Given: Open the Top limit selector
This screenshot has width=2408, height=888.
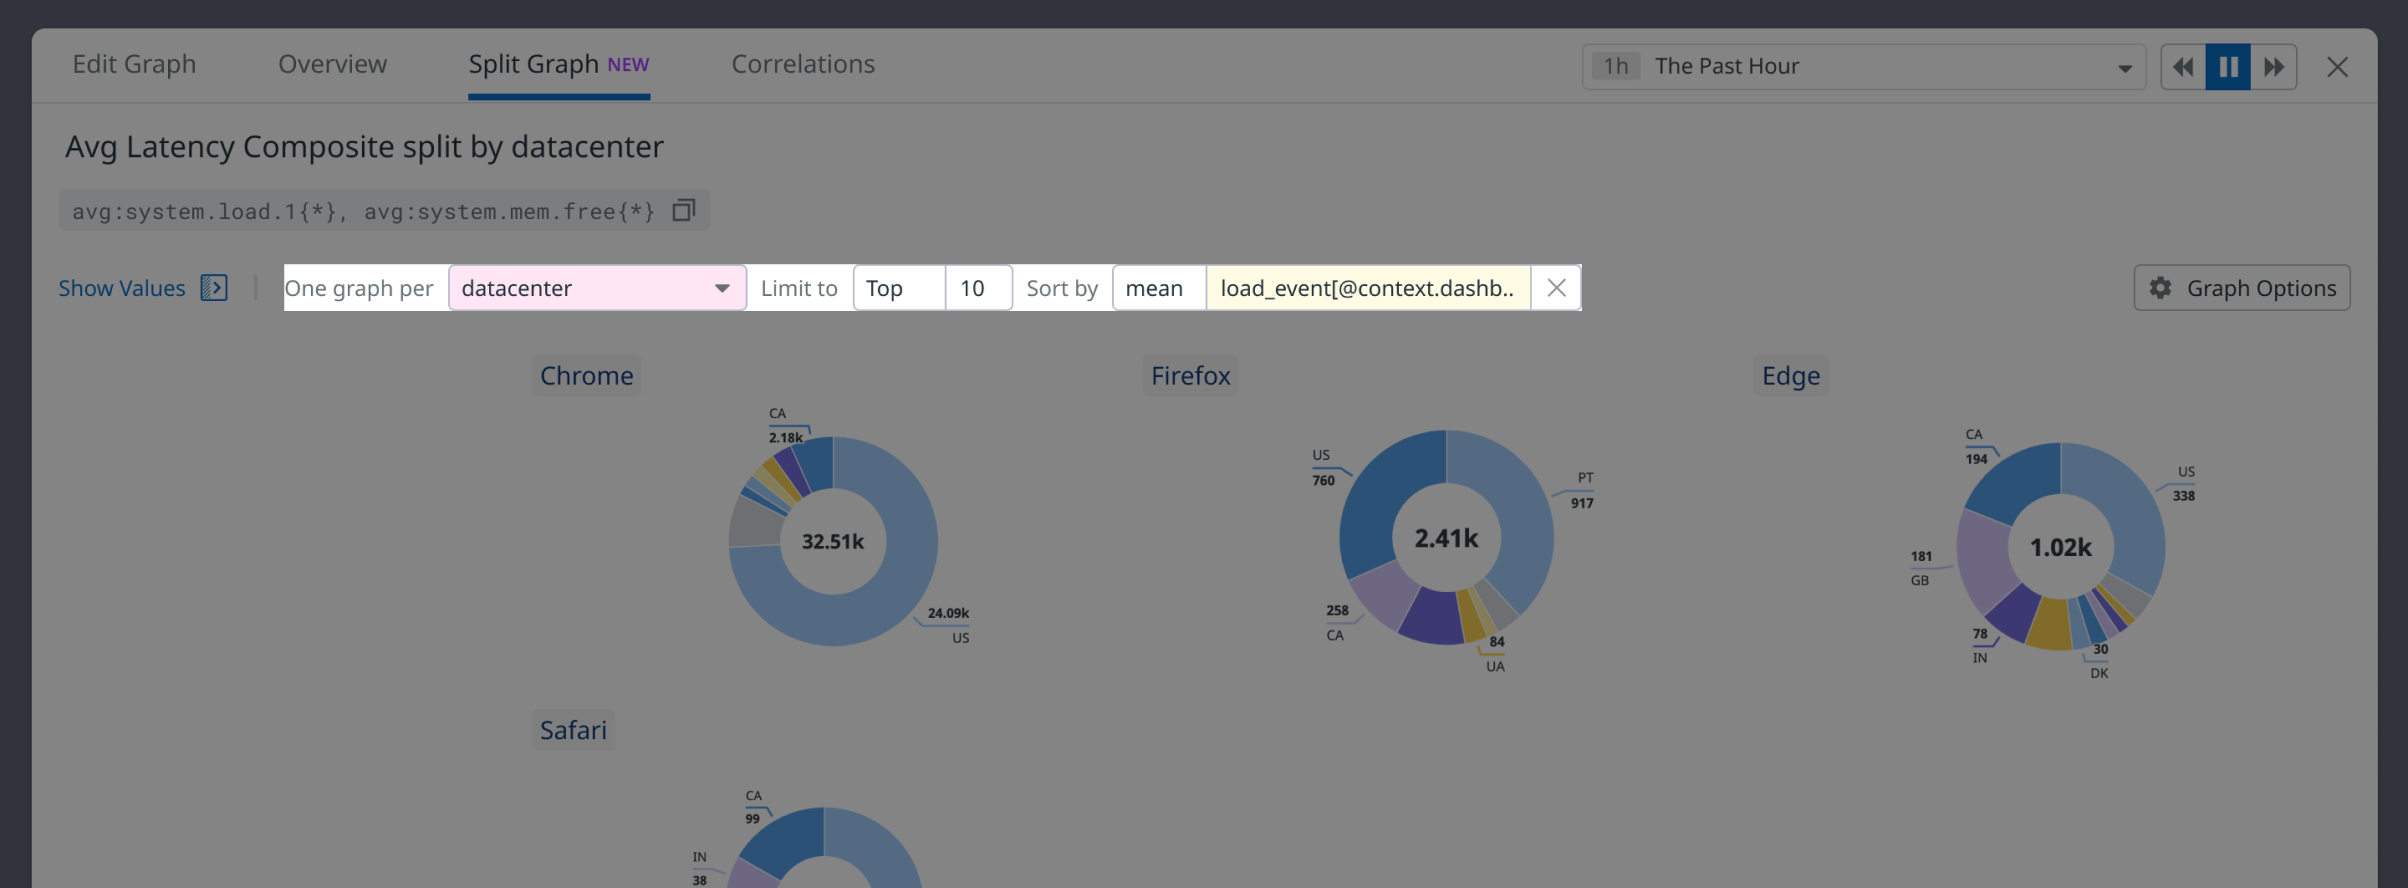Looking at the screenshot, I should pyautogui.click(x=899, y=288).
